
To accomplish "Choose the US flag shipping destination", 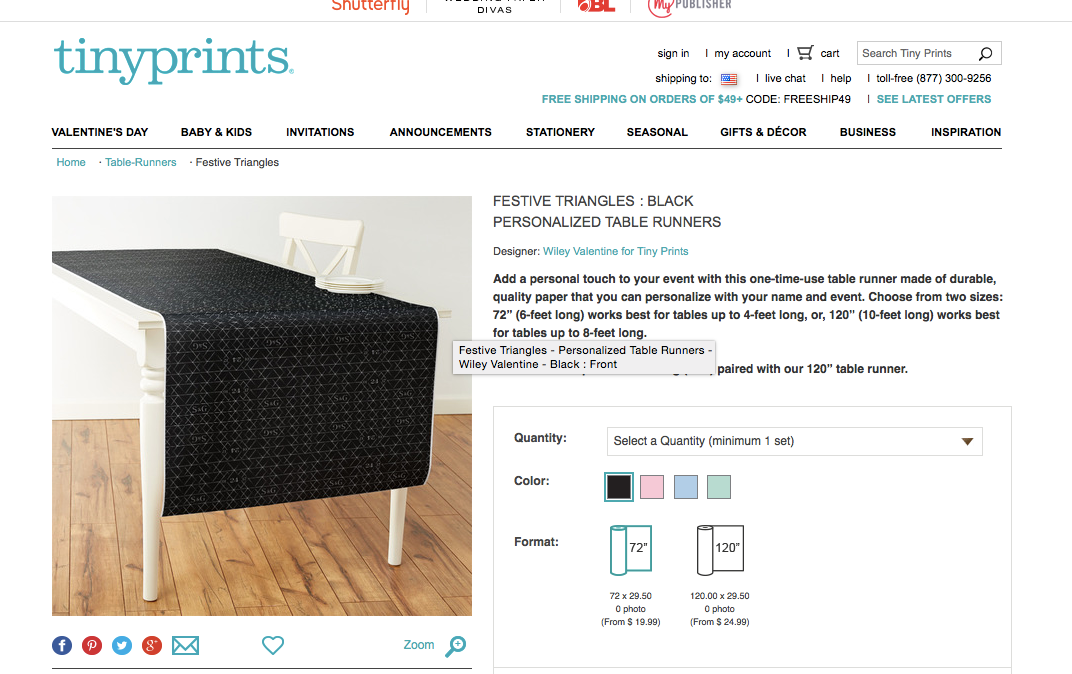I will point(729,79).
